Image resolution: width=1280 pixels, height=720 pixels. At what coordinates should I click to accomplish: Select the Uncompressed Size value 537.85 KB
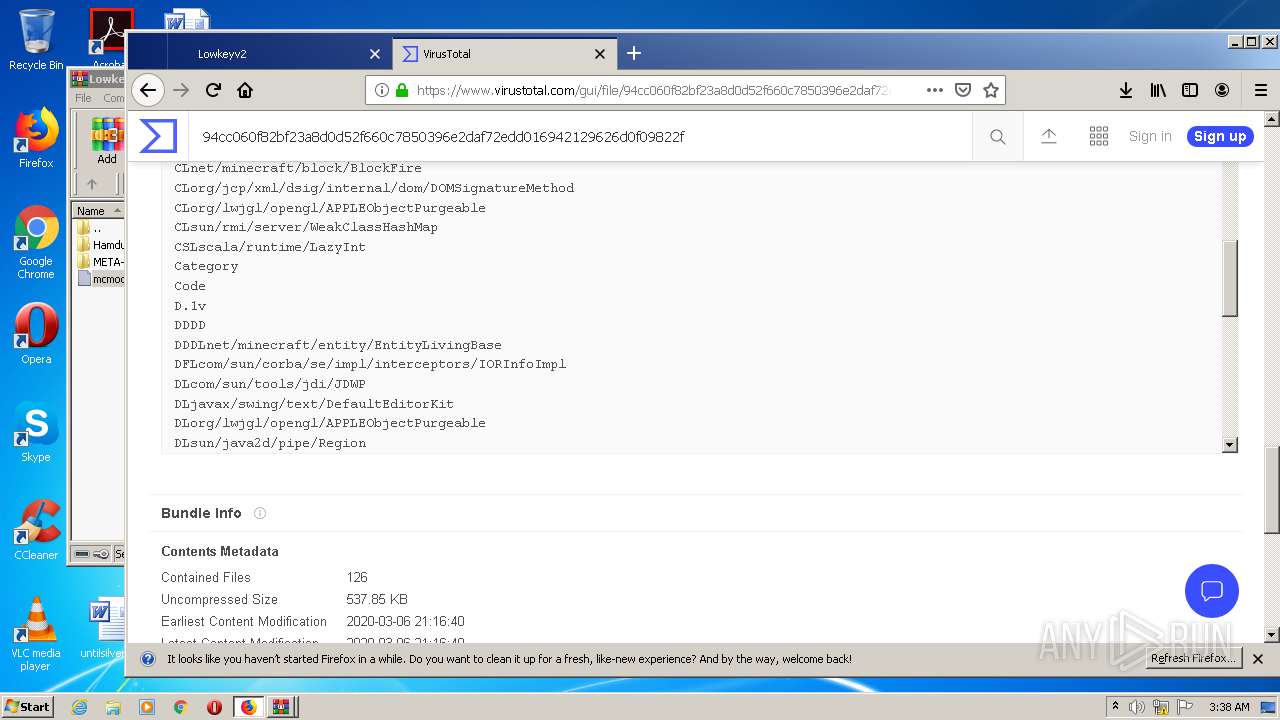tap(377, 599)
